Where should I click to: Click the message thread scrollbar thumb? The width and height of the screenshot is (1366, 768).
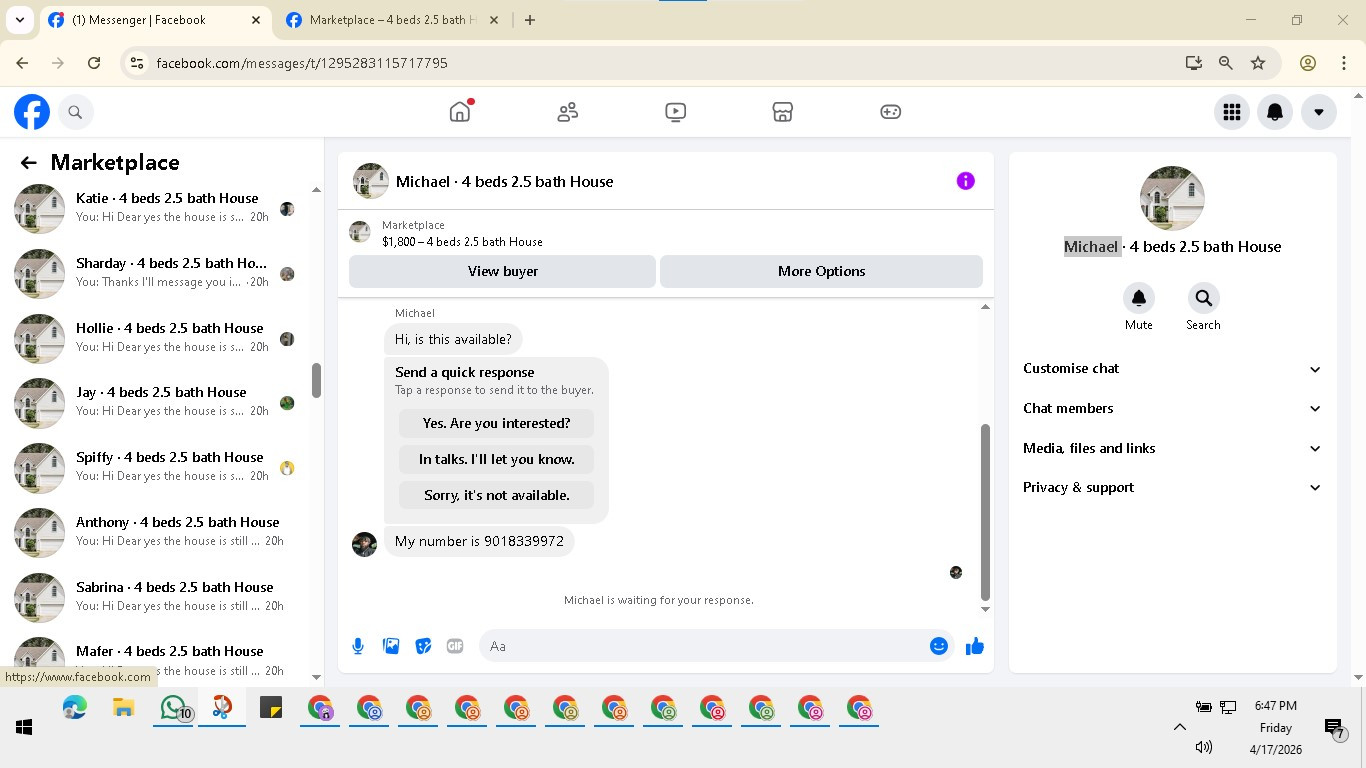[985, 511]
